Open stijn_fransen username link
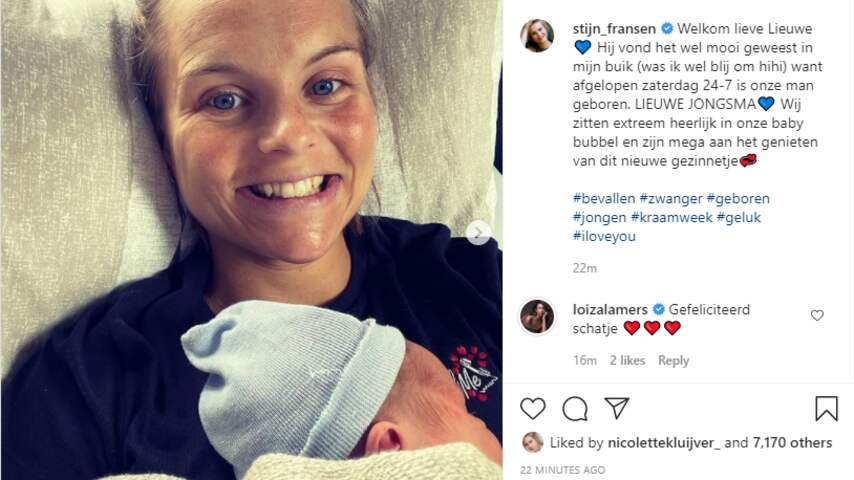This screenshot has height=480, width=854. pos(614,29)
